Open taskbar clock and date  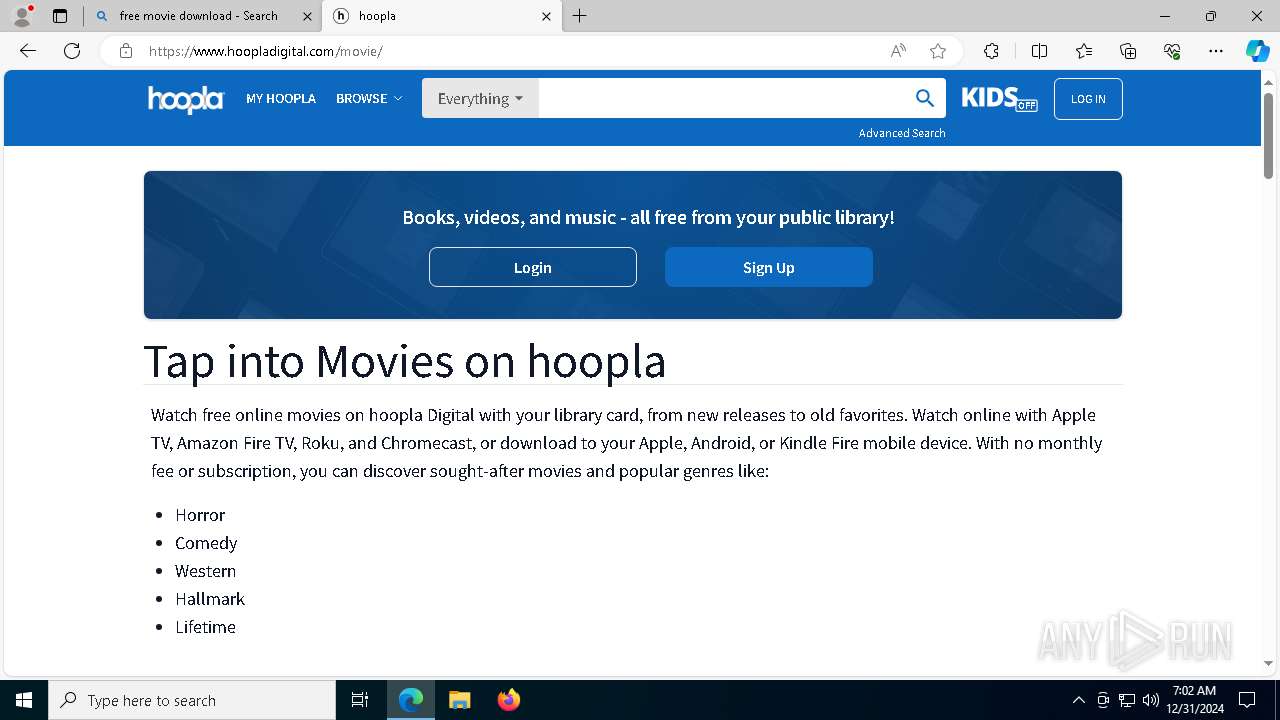coord(1196,700)
